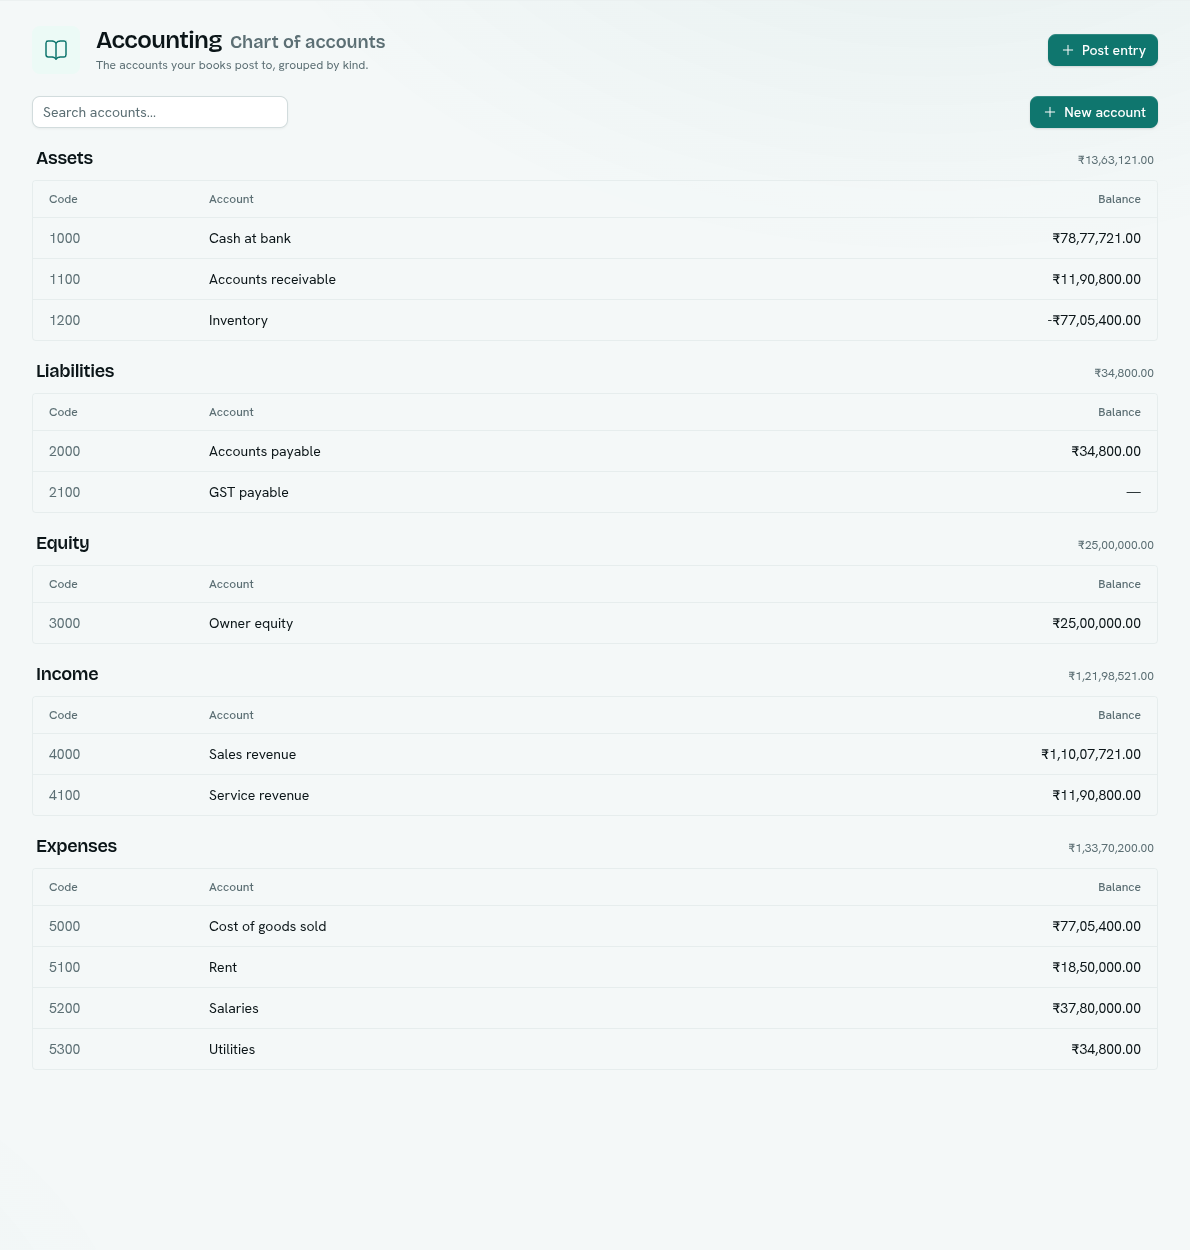Click account code 2000
This screenshot has width=1190, height=1250.
click(64, 451)
